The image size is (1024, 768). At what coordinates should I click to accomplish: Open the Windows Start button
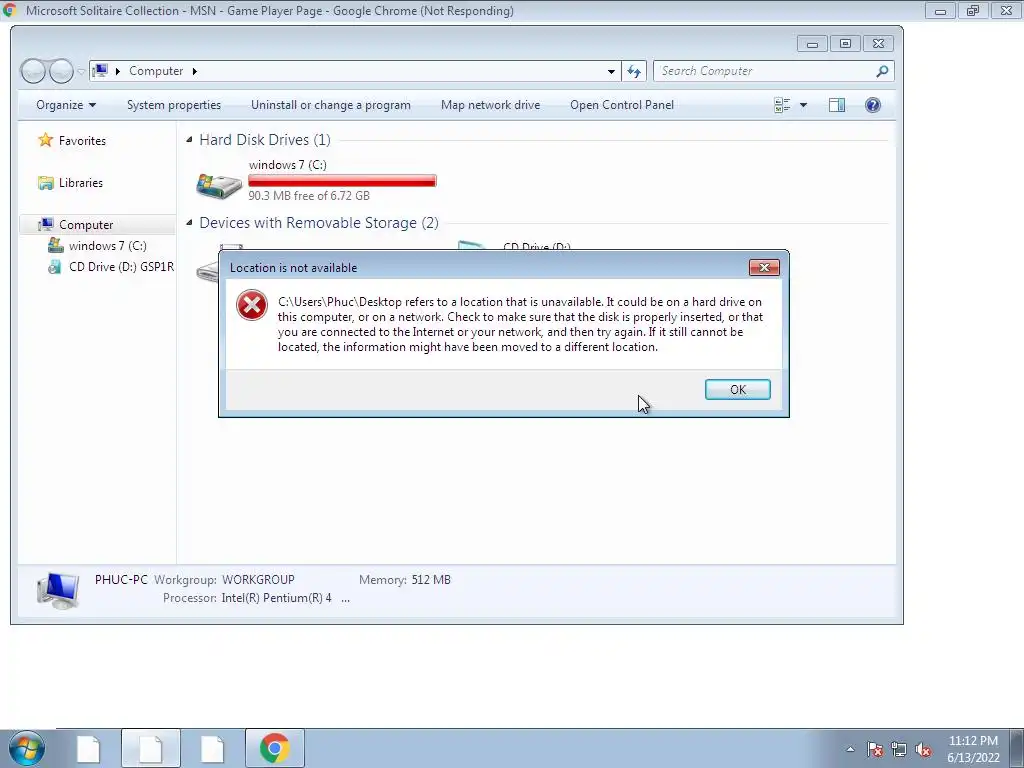coord(25,748)
